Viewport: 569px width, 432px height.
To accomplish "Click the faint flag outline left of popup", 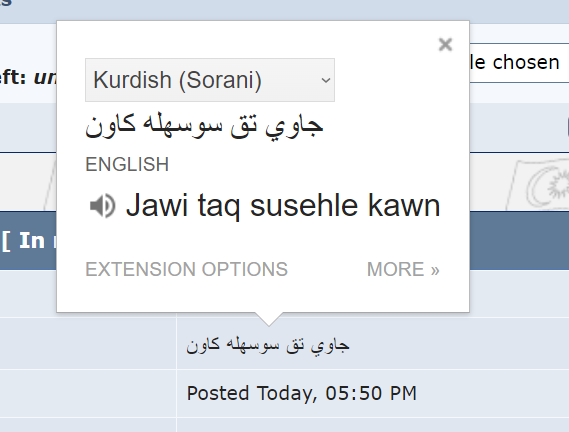I will tap(50, 183).
